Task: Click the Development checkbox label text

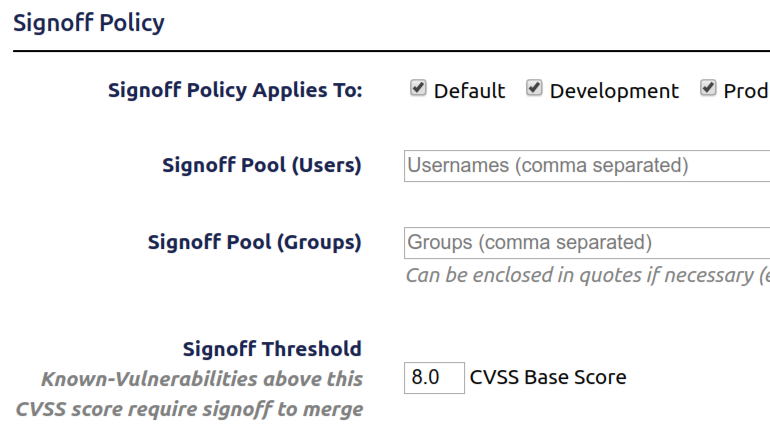Action: point(614,91)
